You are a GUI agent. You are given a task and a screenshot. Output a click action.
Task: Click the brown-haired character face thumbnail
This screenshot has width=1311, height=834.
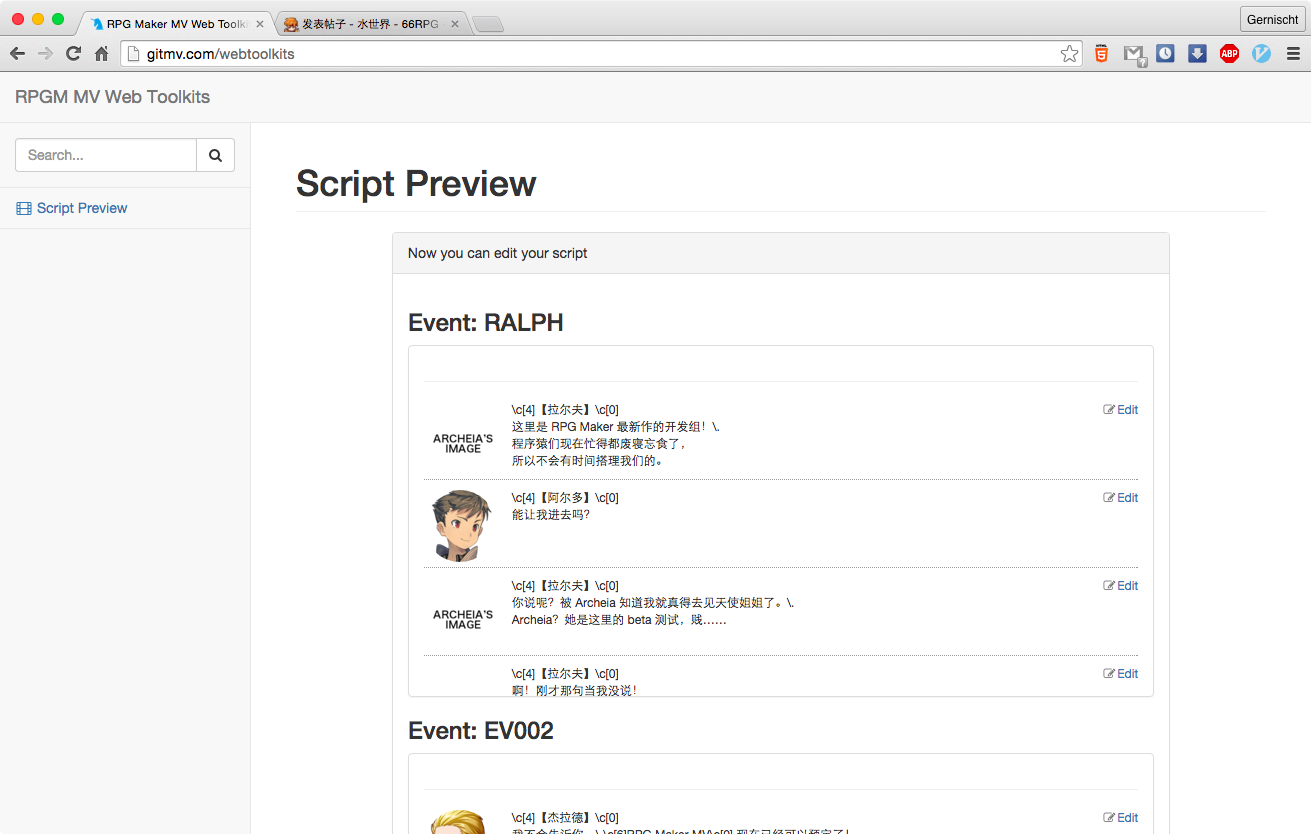click(x=462, y=525)
